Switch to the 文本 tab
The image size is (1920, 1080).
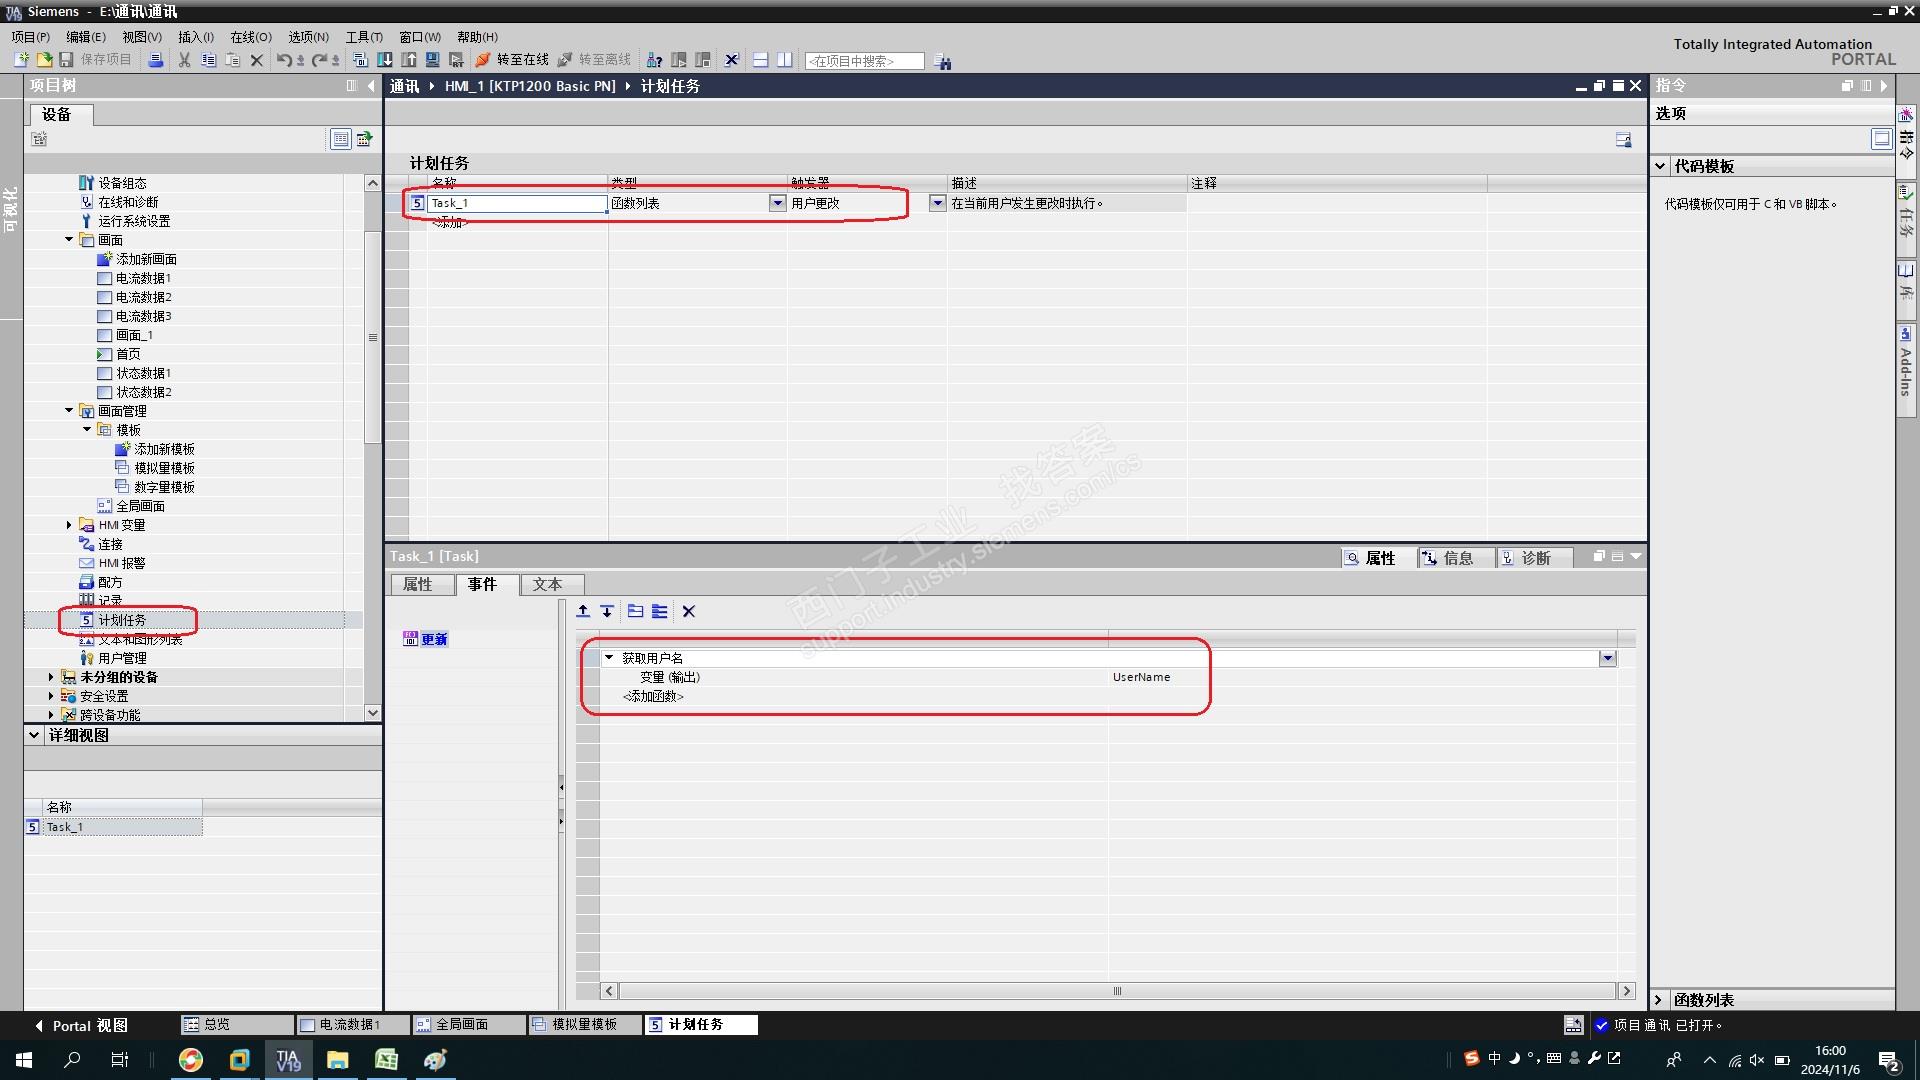point(547,584)
